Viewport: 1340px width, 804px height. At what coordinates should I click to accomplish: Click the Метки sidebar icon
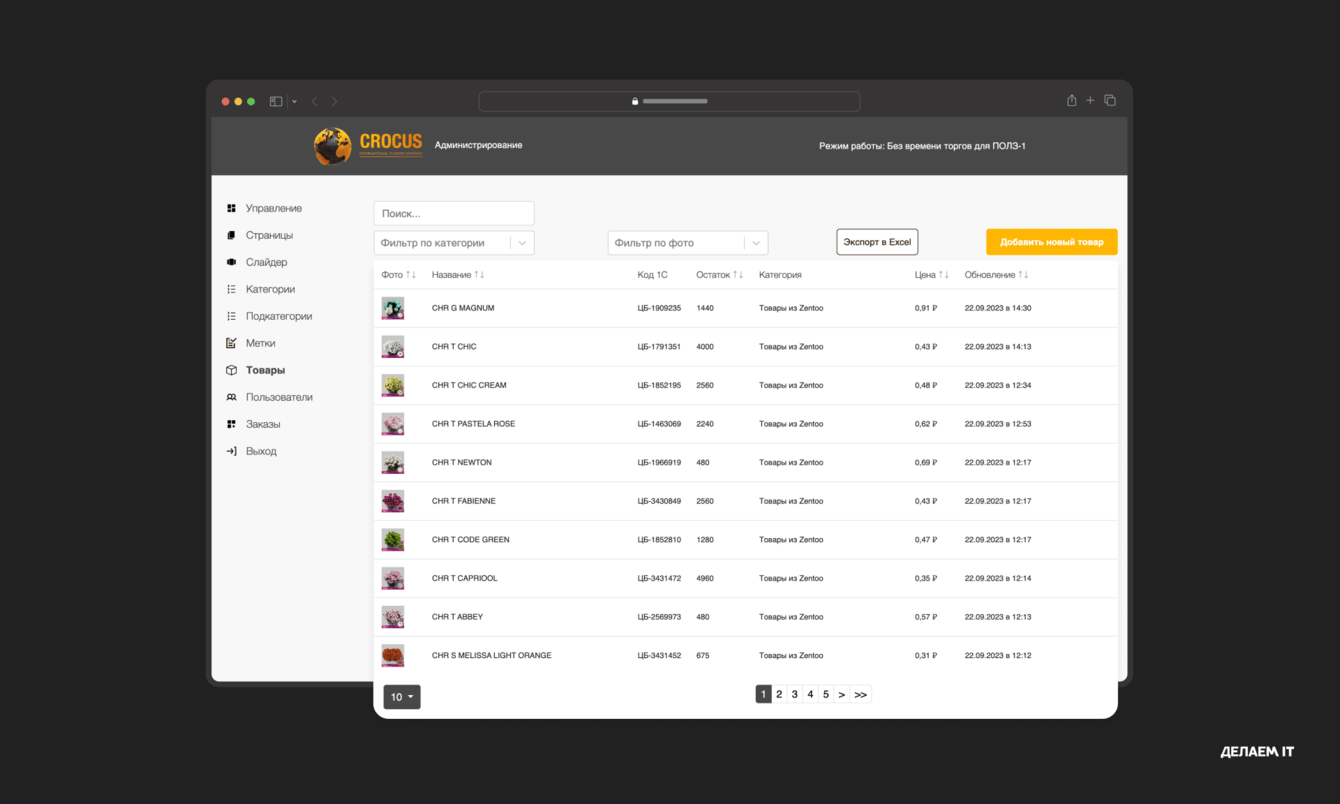231,343
